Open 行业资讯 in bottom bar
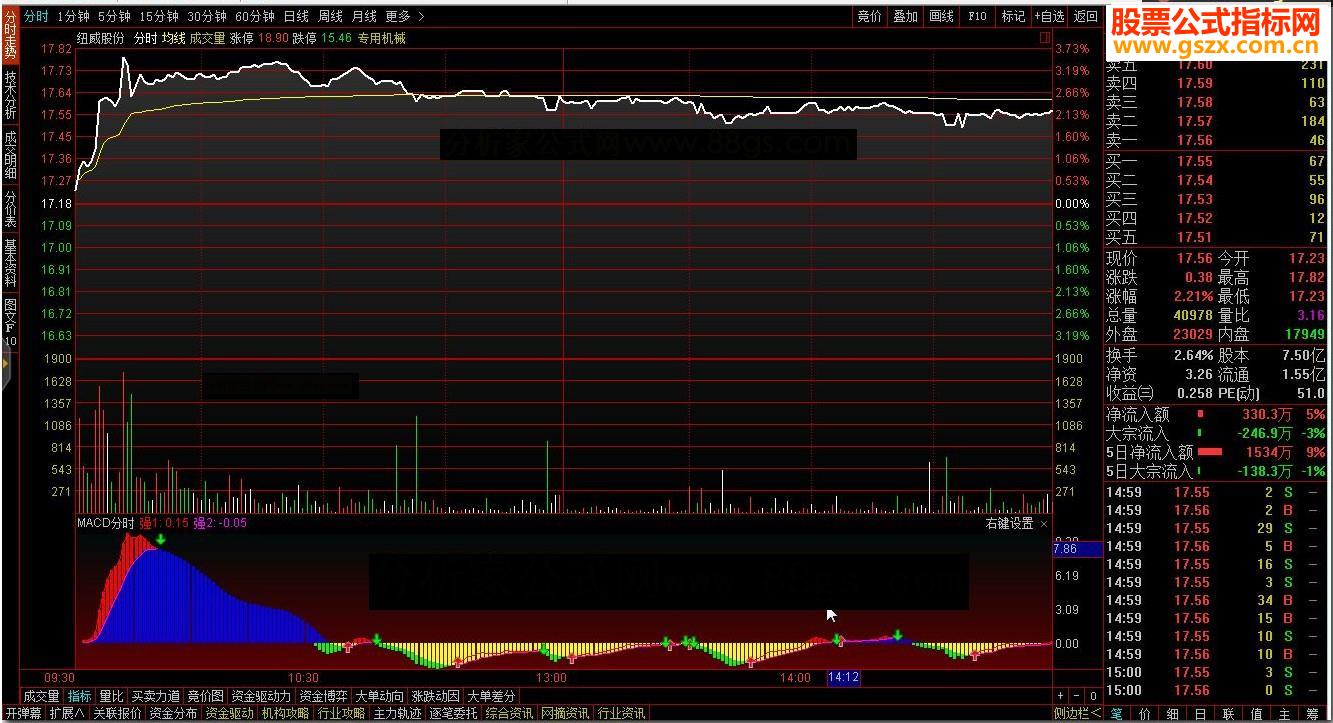1333x723 pixels. (x=621, y=714)
